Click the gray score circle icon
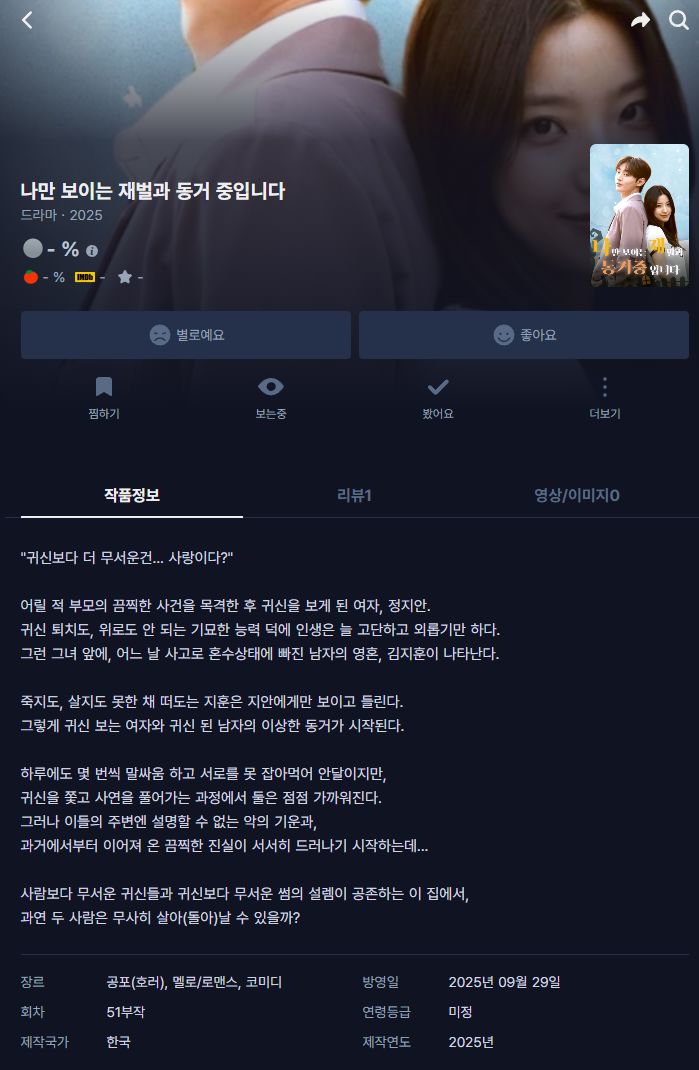This screenshot has height=1070, width=699. pos(33,248)
